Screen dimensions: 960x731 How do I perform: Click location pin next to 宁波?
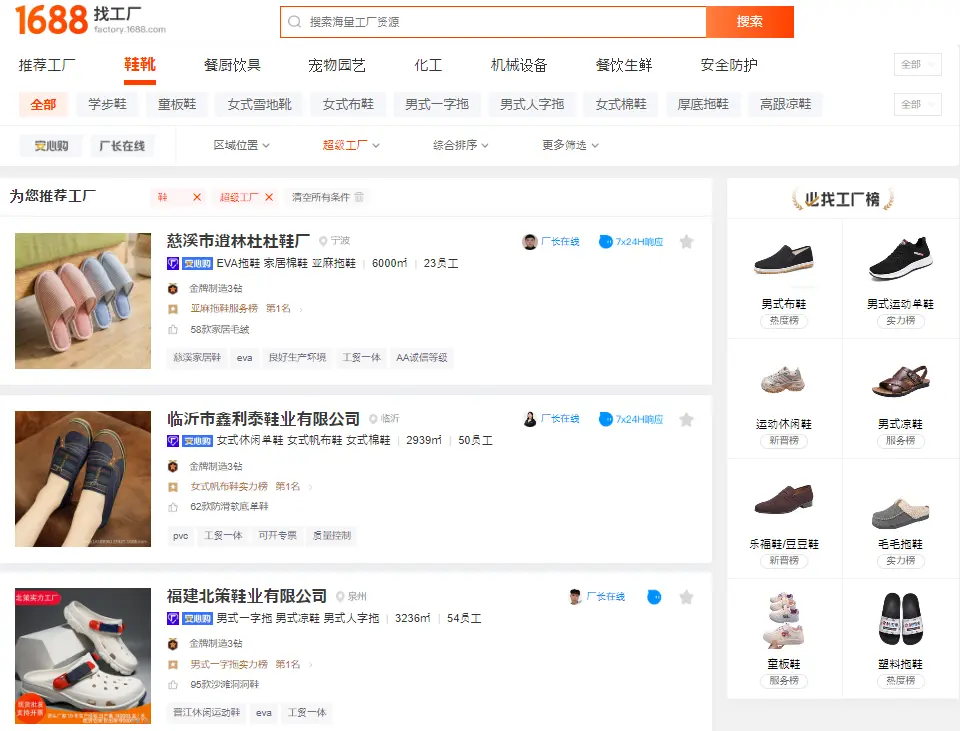pos(323,241)
